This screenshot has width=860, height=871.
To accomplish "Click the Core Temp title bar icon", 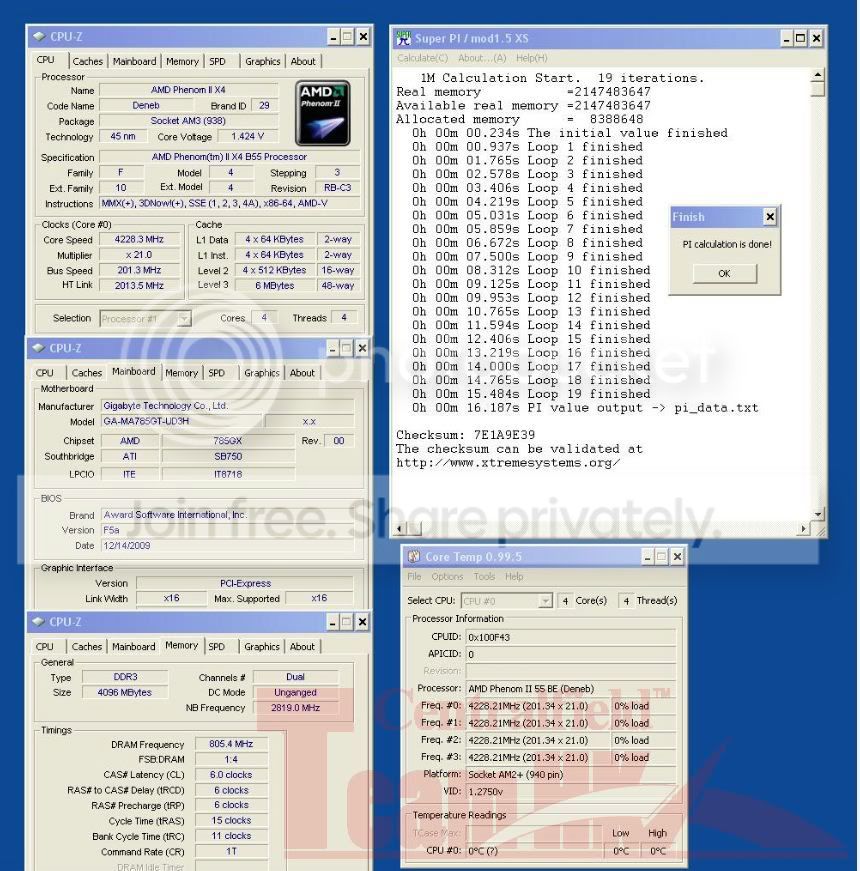I will point(414,556).
